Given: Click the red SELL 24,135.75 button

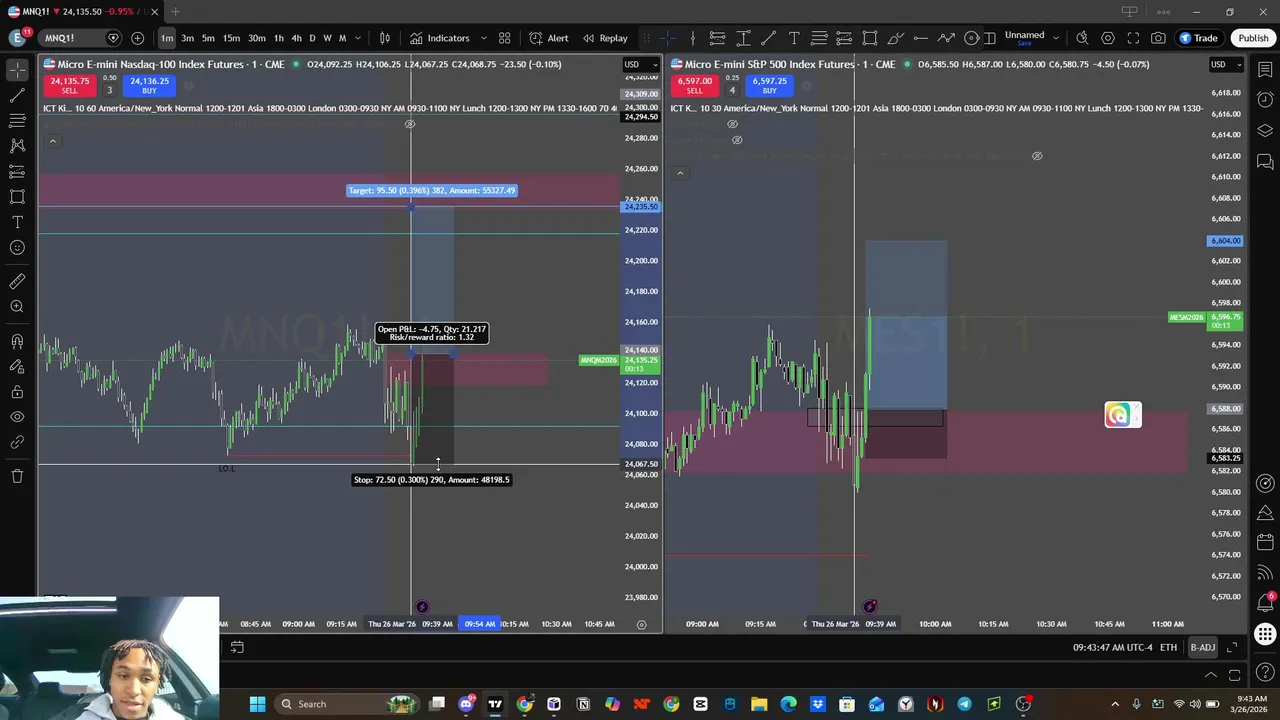Looking at the screenshot, I should [x=69, y=85].
